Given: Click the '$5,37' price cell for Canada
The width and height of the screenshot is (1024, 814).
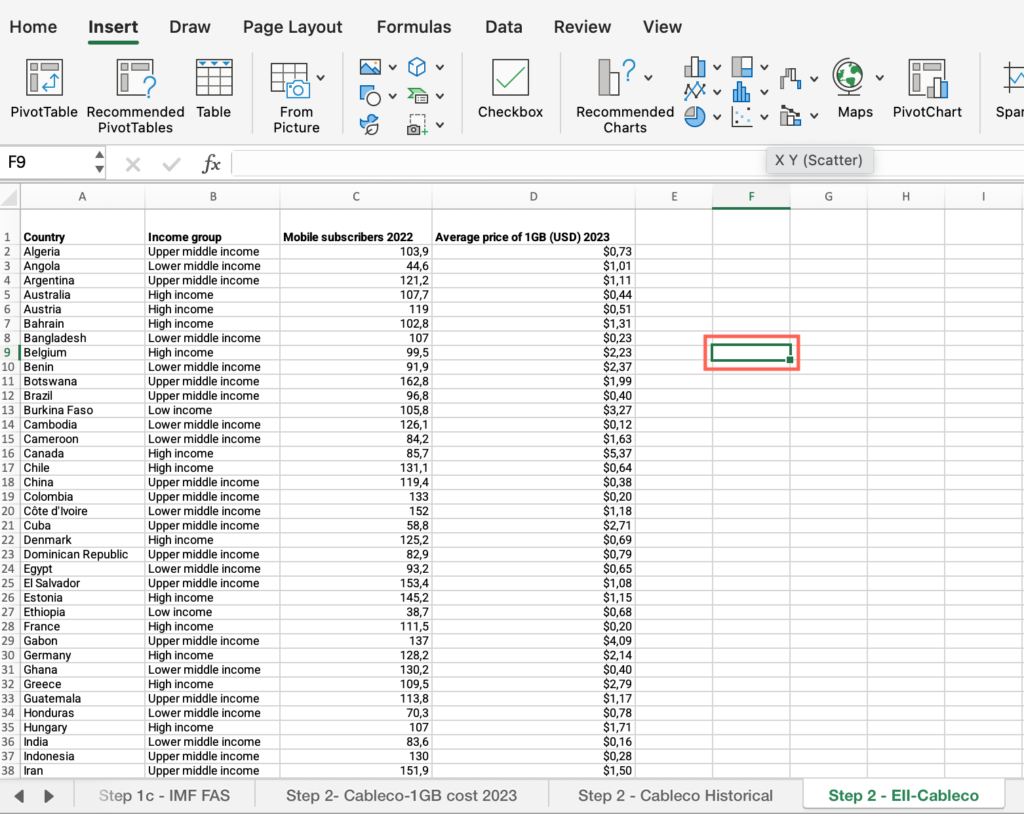Looking at the screenshot, I should click(534, 453).
